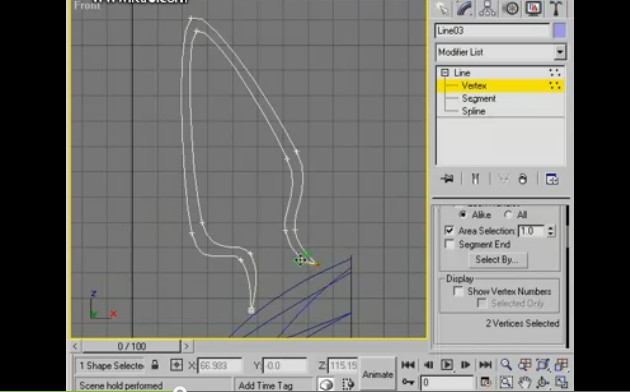Toggle the Animate button

(x=377, y=374)
